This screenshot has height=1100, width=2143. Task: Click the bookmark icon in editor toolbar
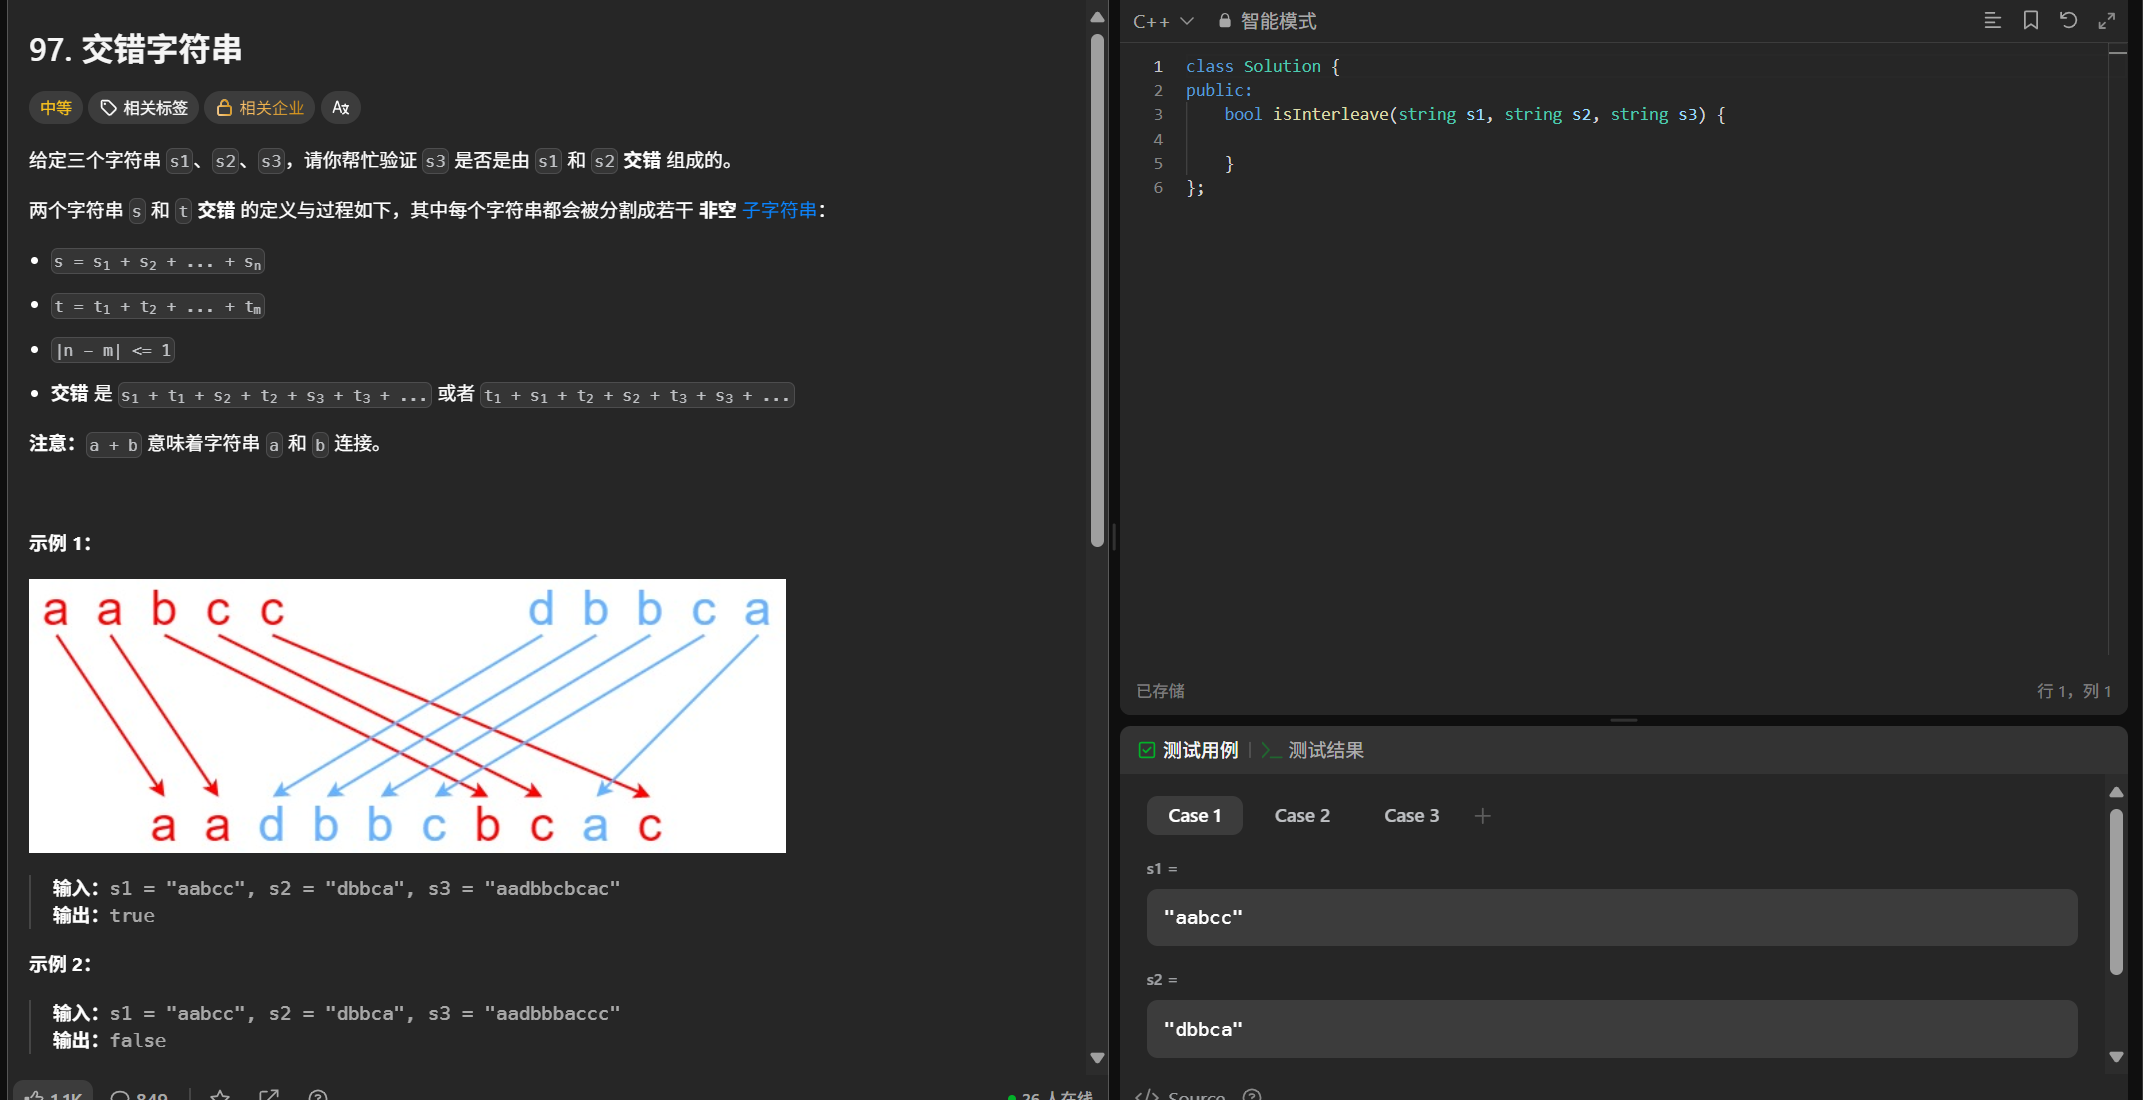pyautogui.click(x=2030, y=21)
